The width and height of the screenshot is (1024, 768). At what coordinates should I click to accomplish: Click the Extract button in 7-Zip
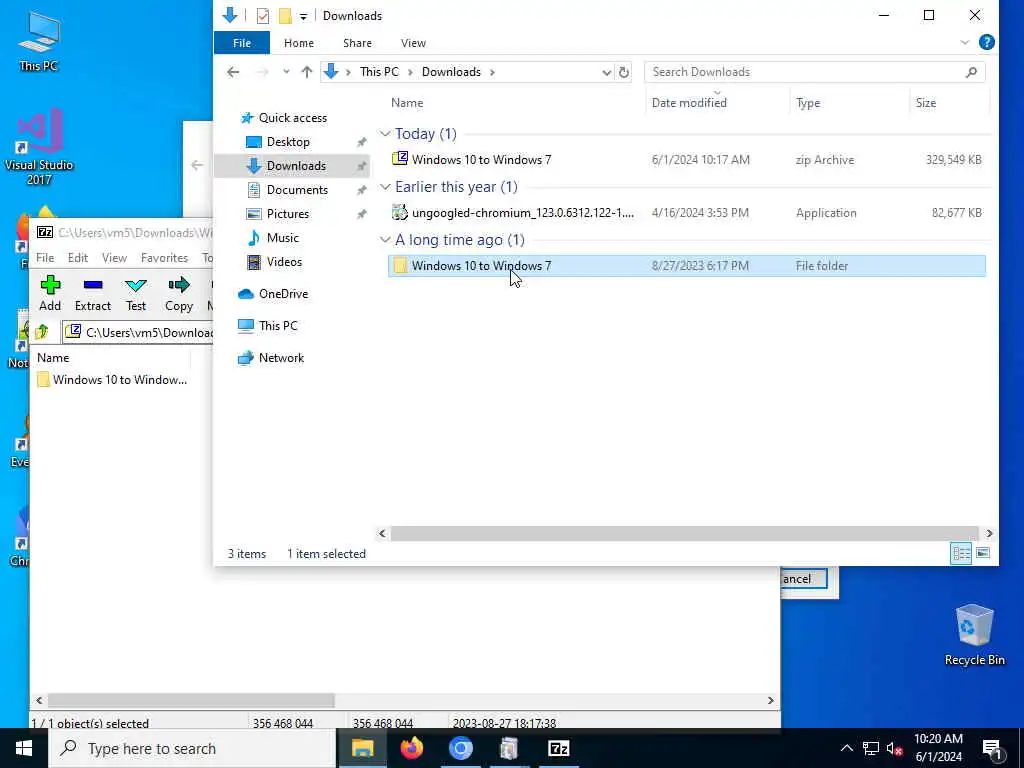click(x=93, y=293)
